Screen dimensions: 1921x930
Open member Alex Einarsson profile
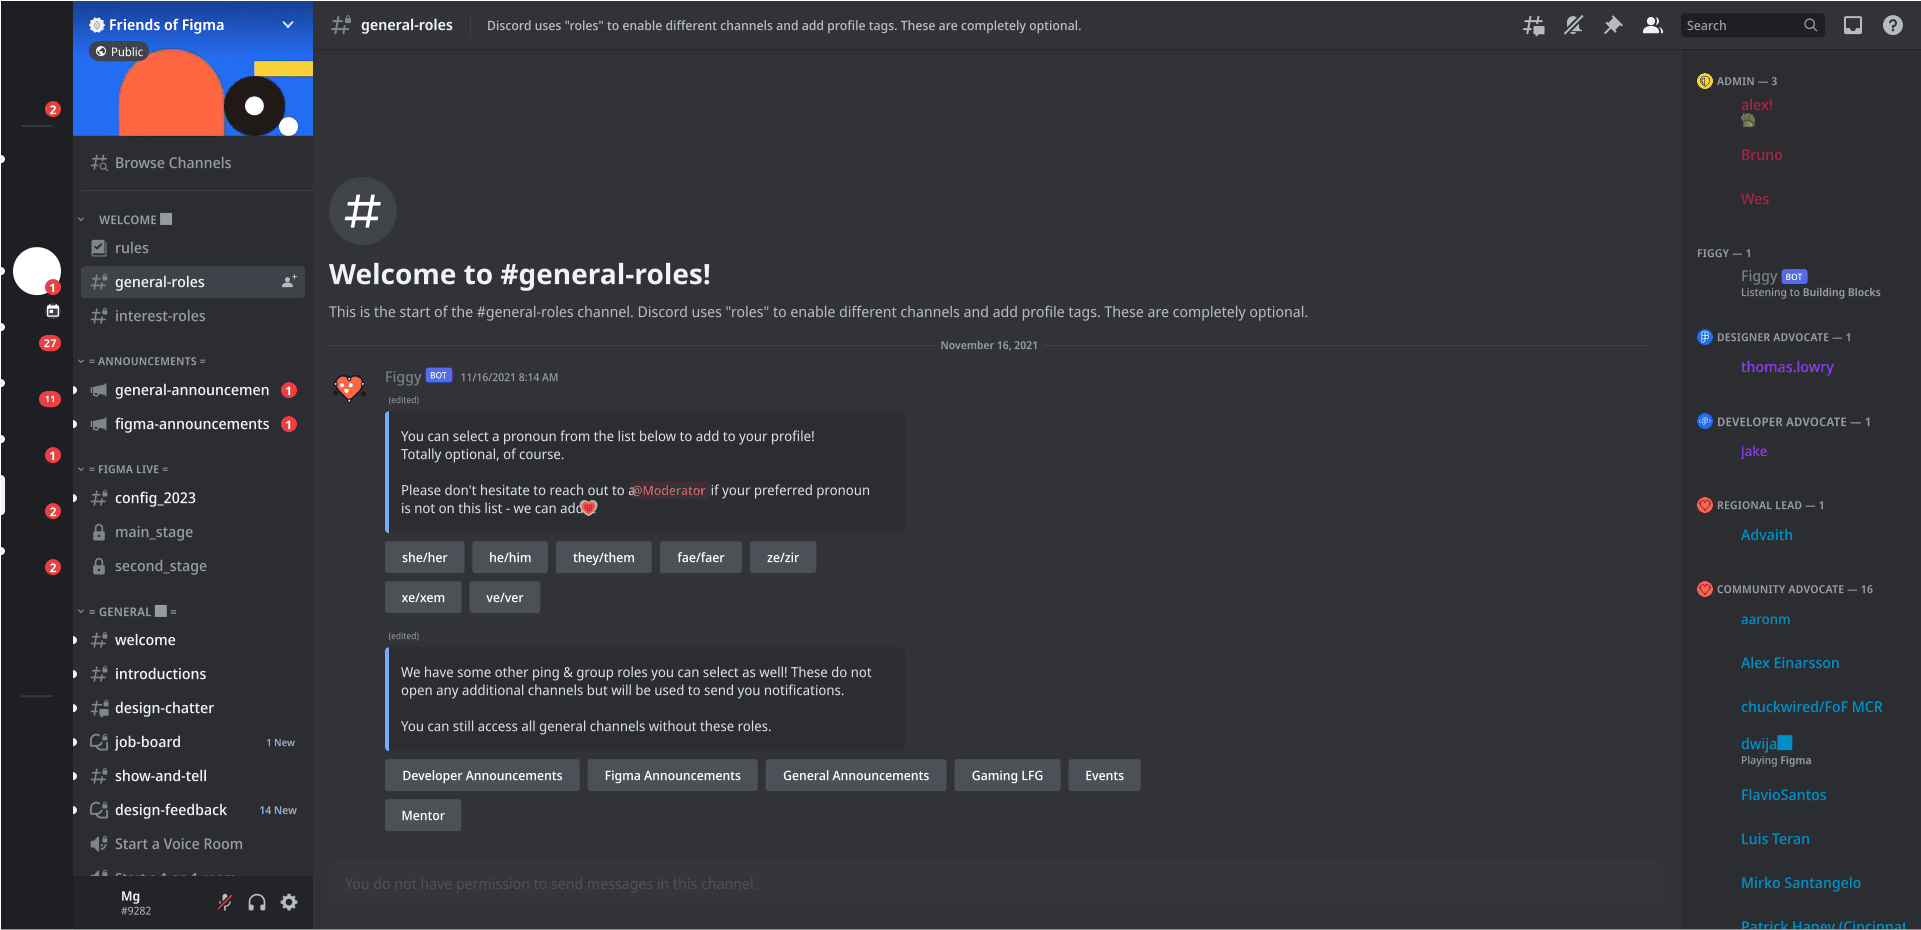coord(1790,663)
